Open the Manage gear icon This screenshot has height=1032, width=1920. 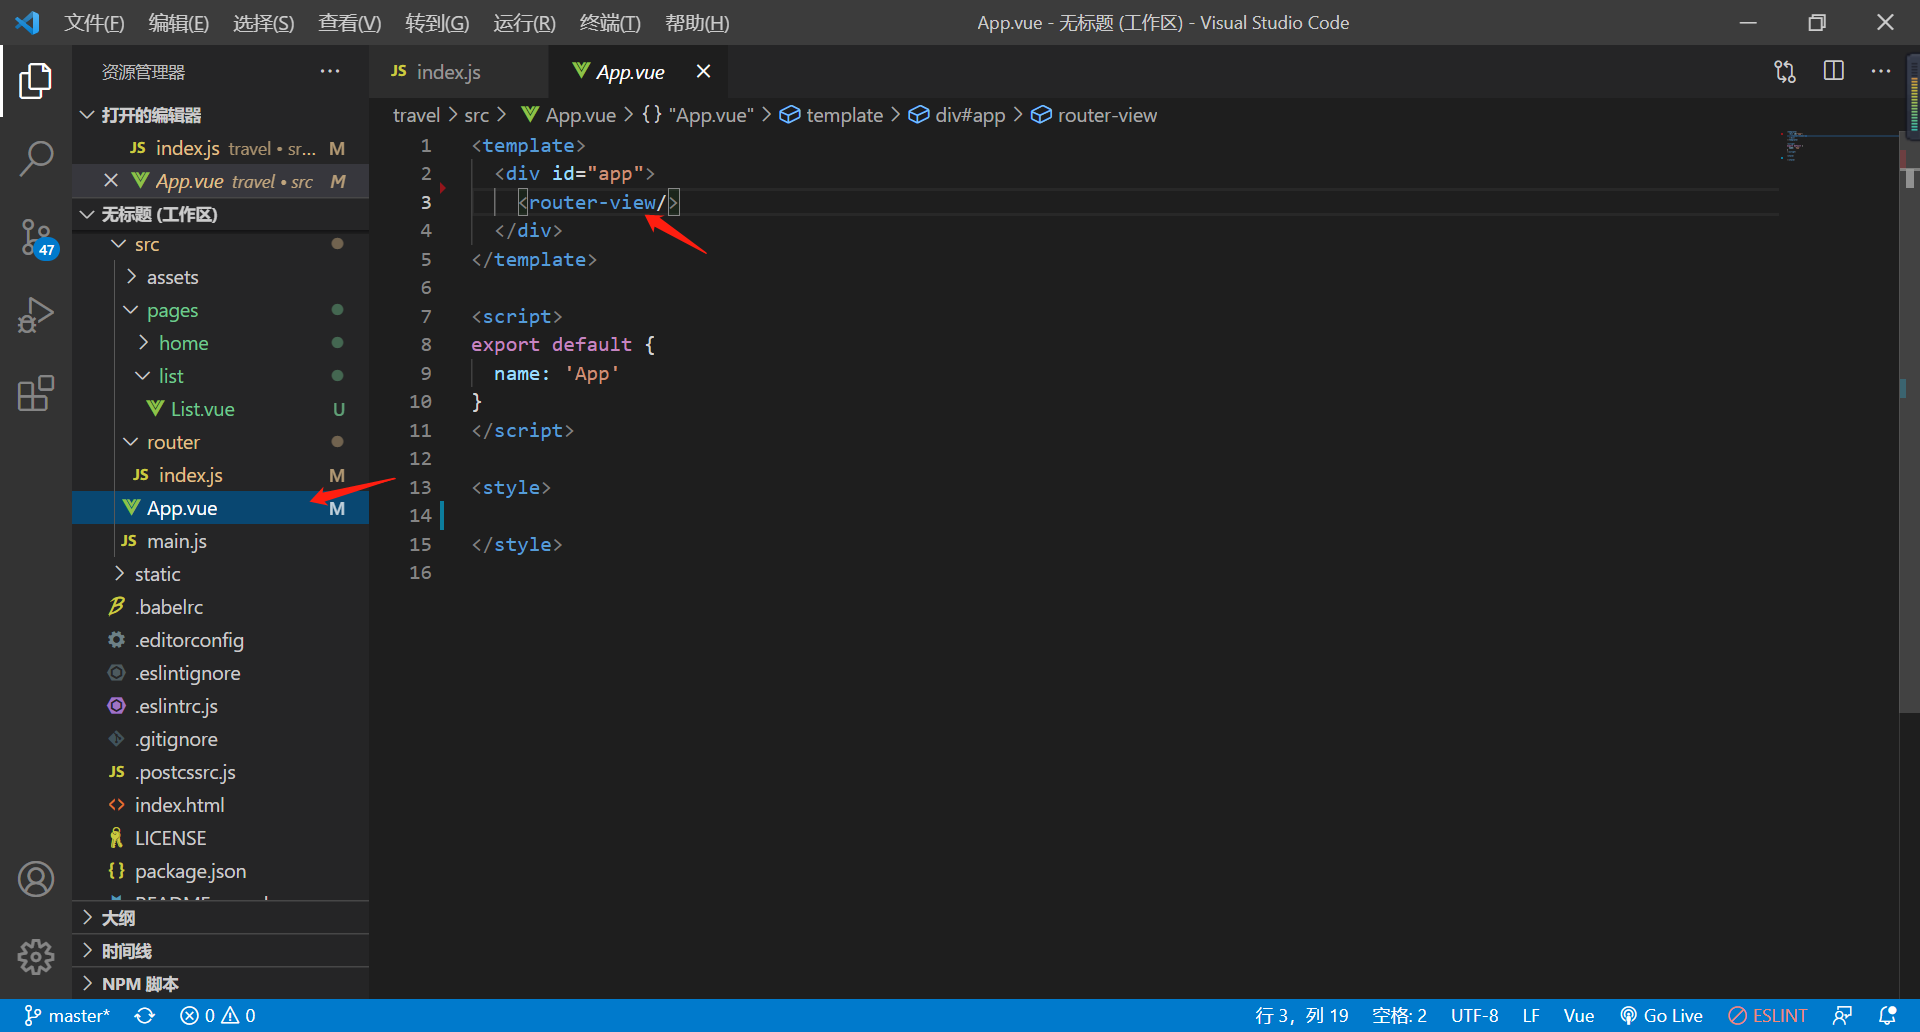(x=36, y=957)
